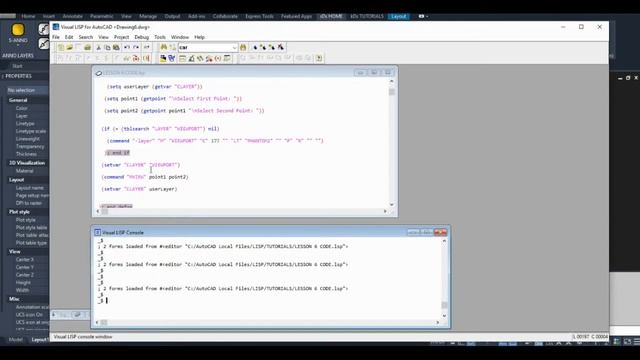
Task: Open the Window menu
Action: pyautogui.click(x=180, y=37)
